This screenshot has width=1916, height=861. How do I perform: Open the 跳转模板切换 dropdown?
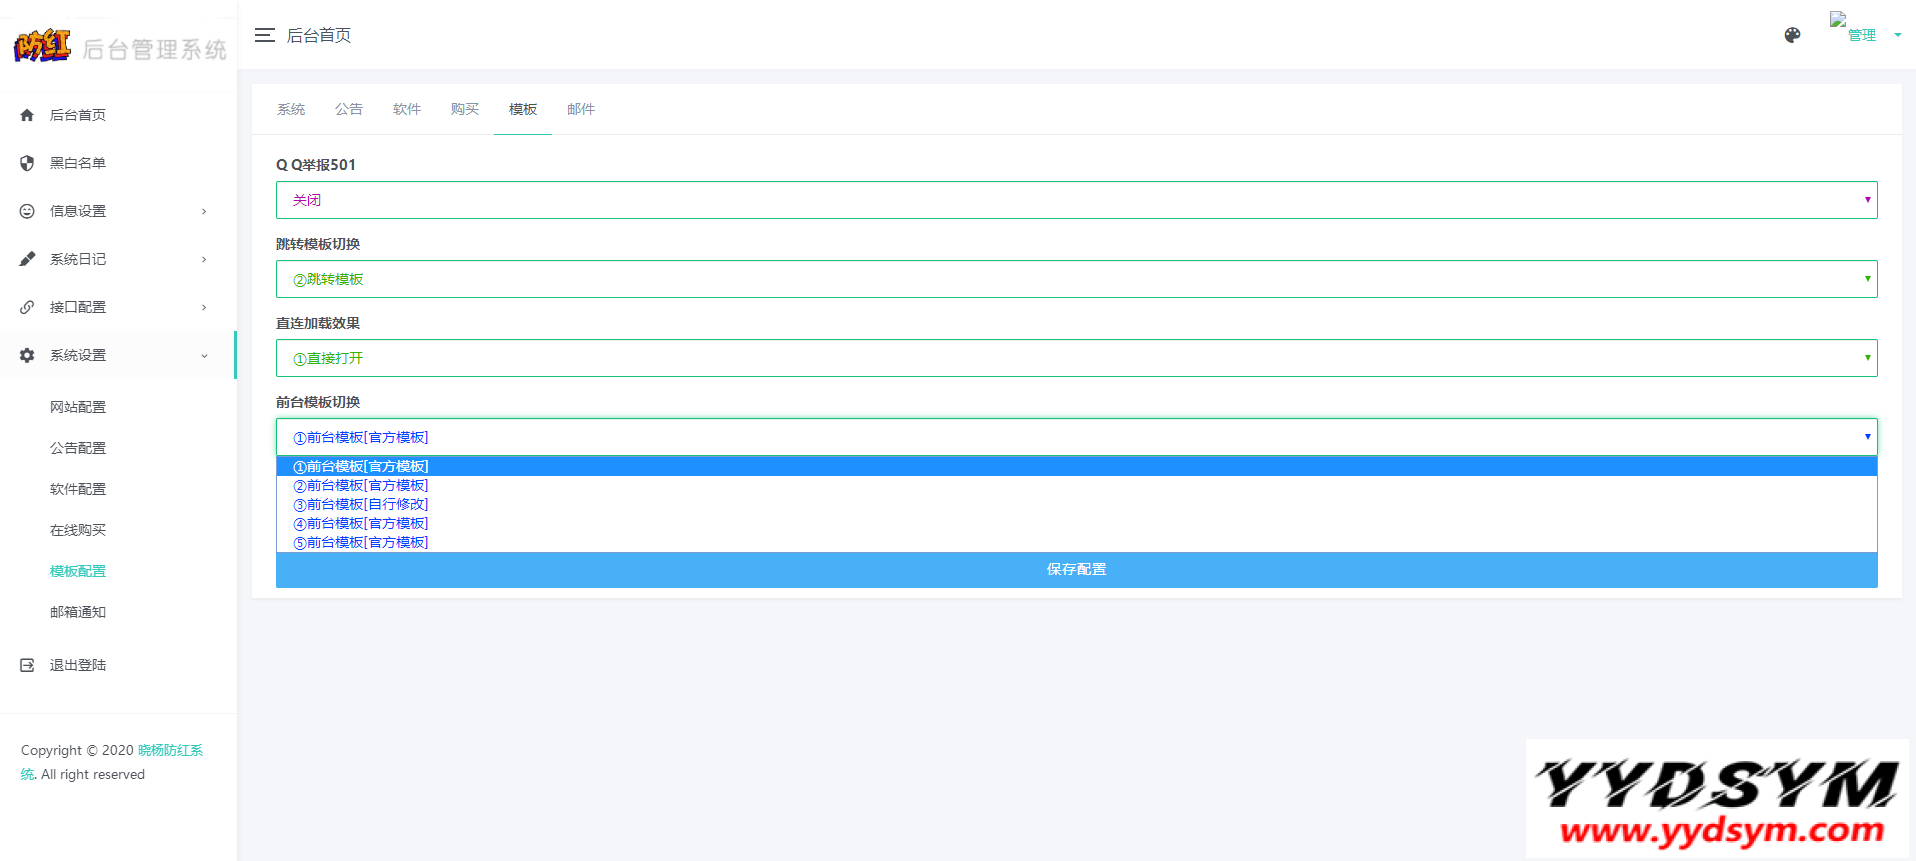click(1076, 279)
